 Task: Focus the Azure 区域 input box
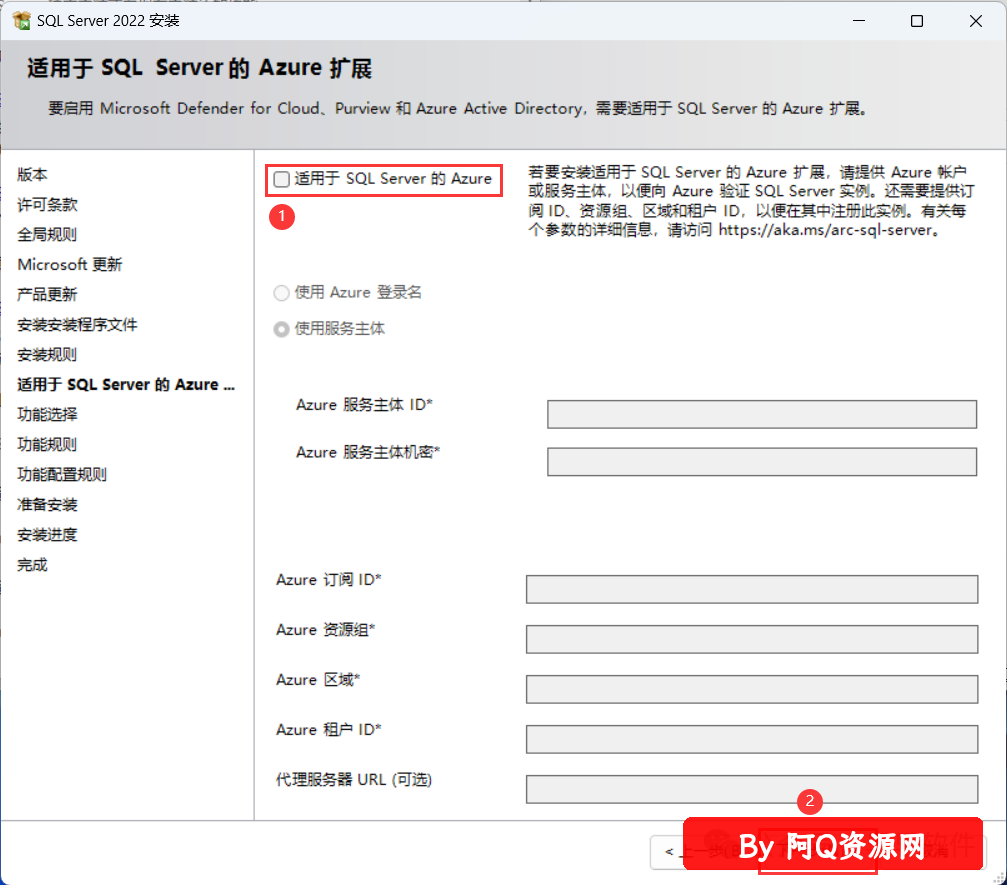click(x=751, y=689)
